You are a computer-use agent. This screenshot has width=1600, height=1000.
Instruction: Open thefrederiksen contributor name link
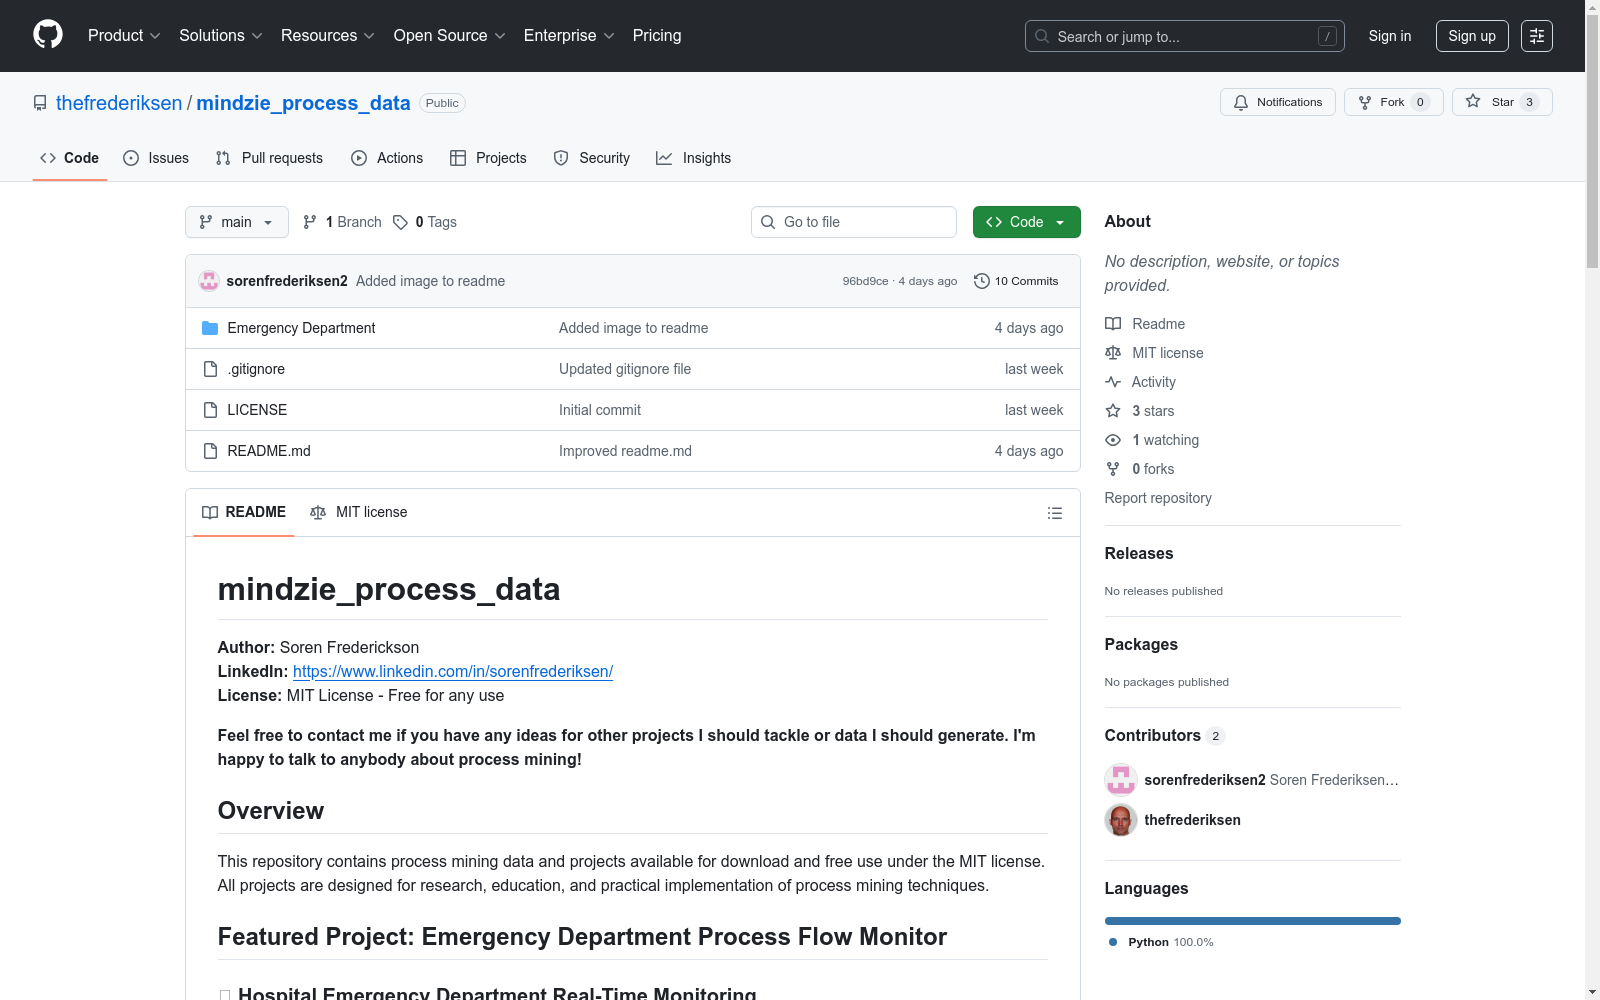[1192, 820]
